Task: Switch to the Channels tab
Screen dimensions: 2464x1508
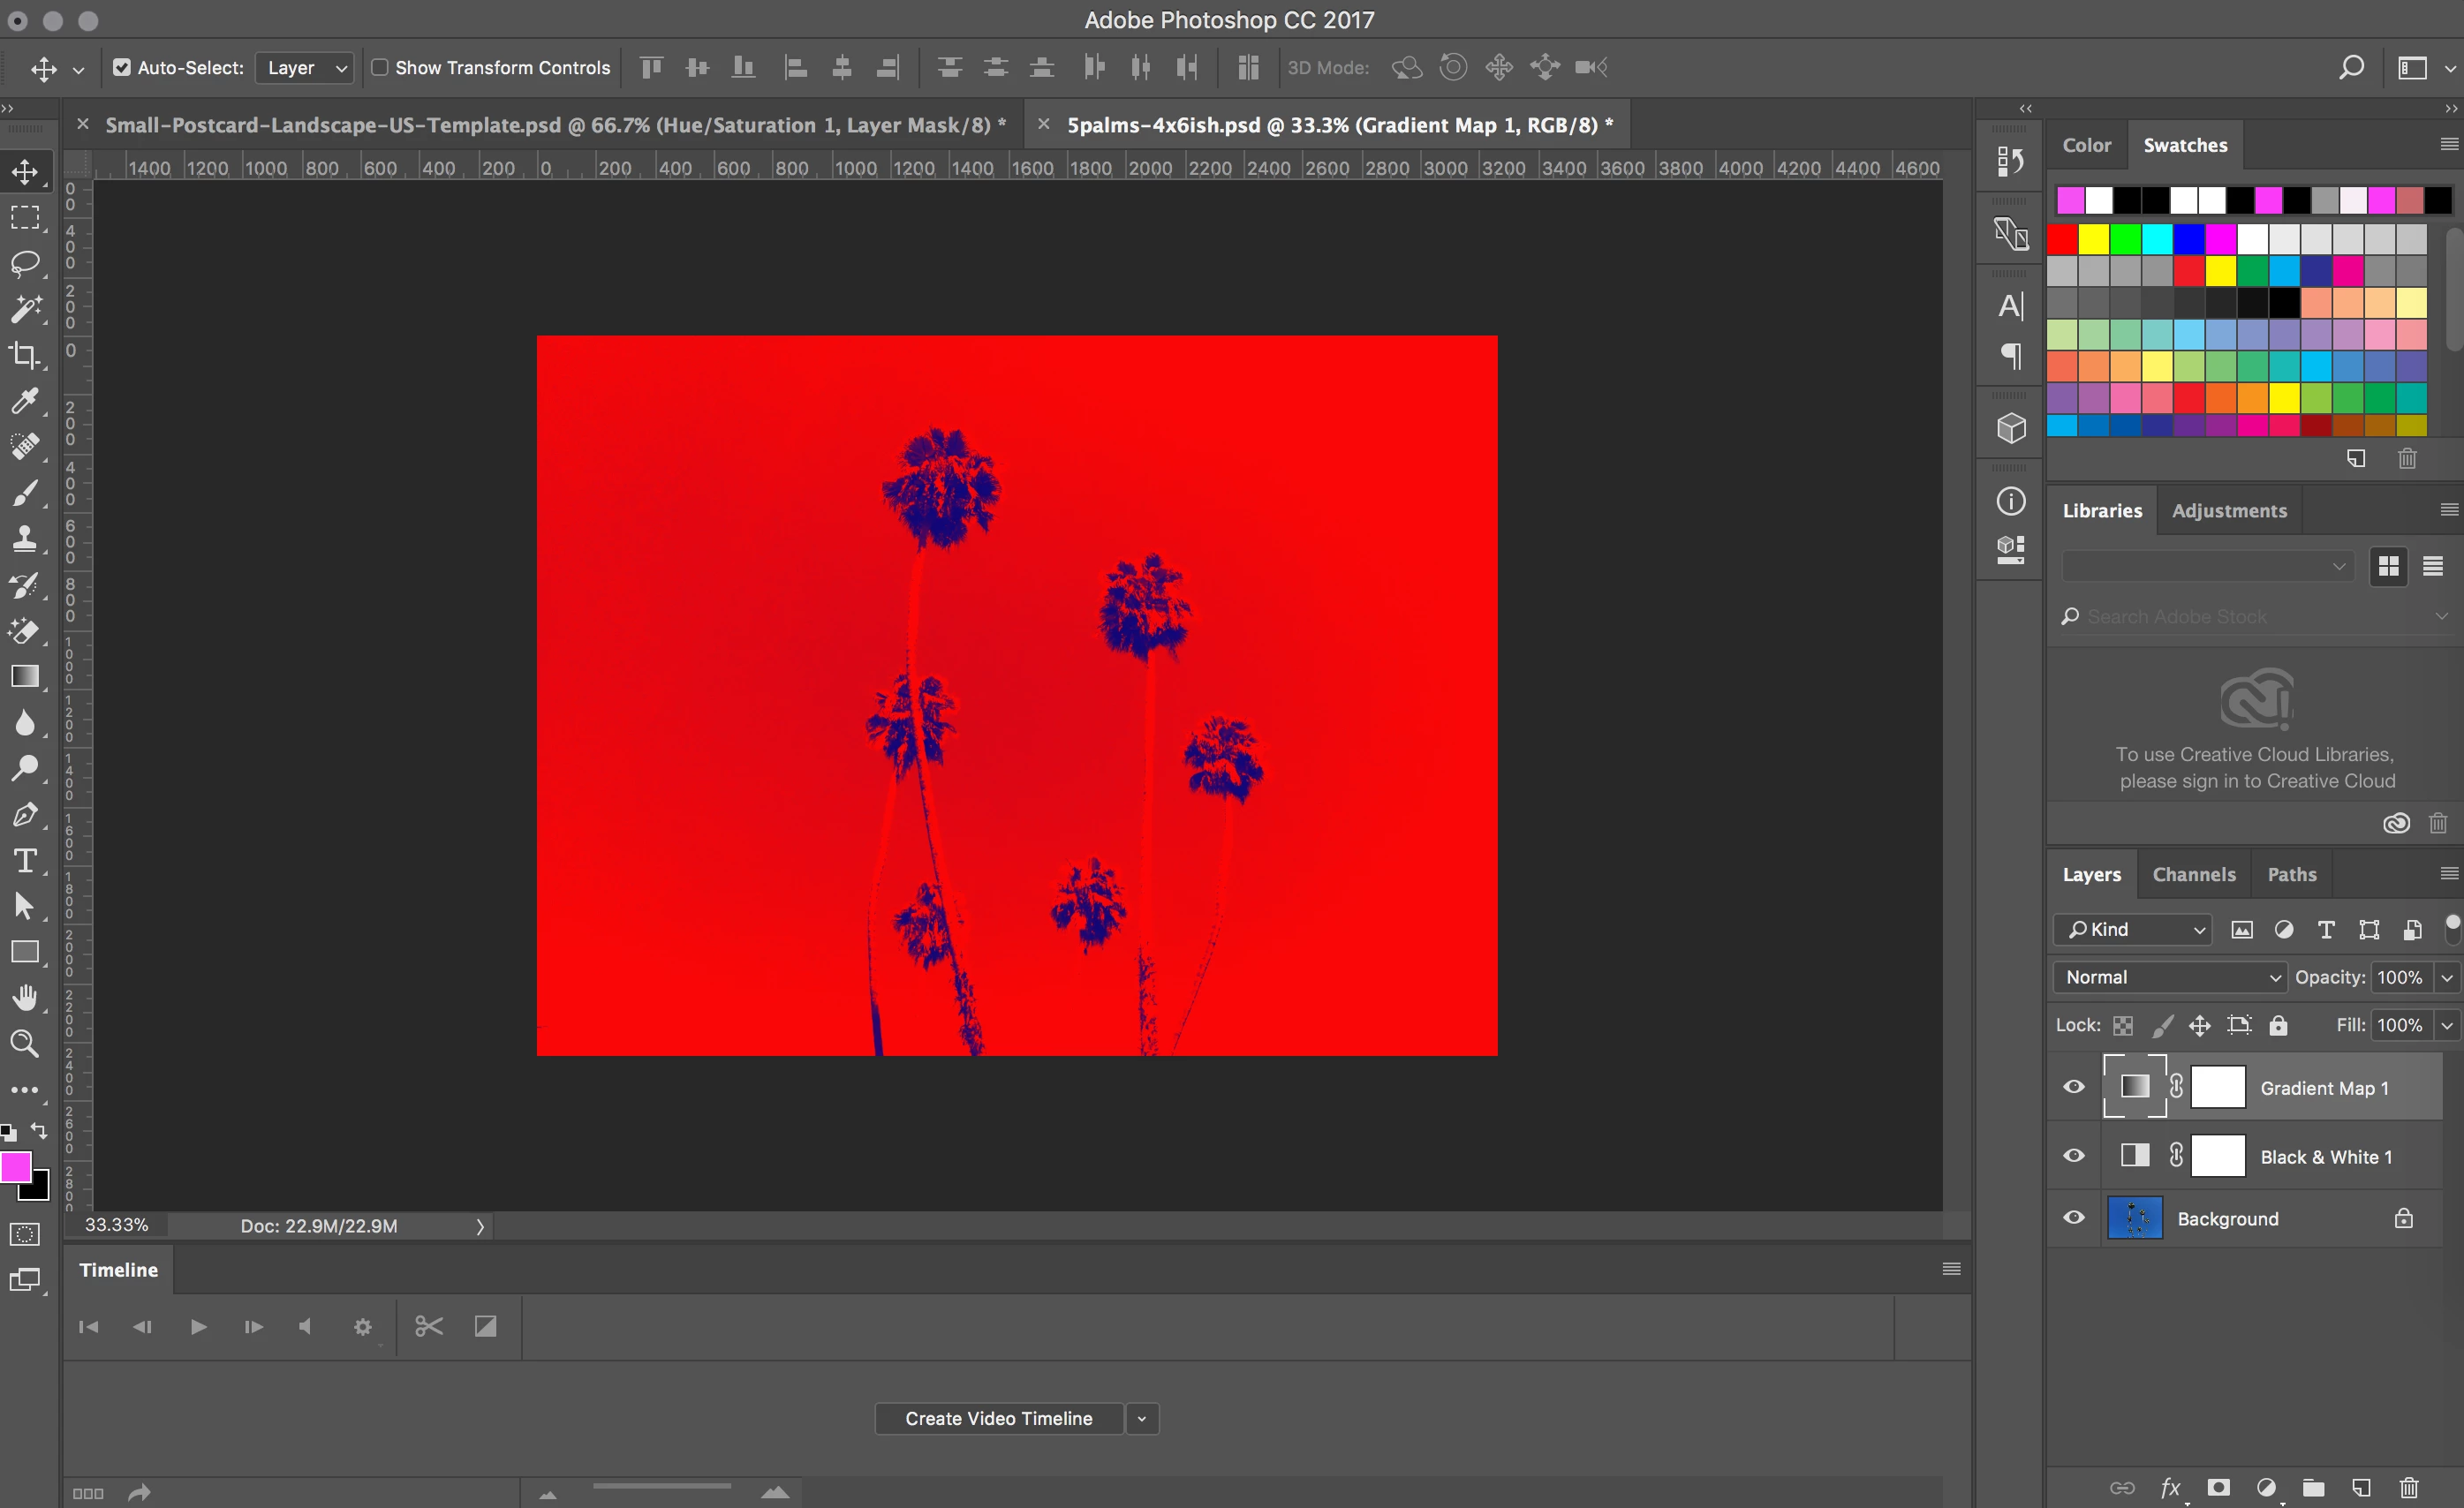Action: point(2193,874)
